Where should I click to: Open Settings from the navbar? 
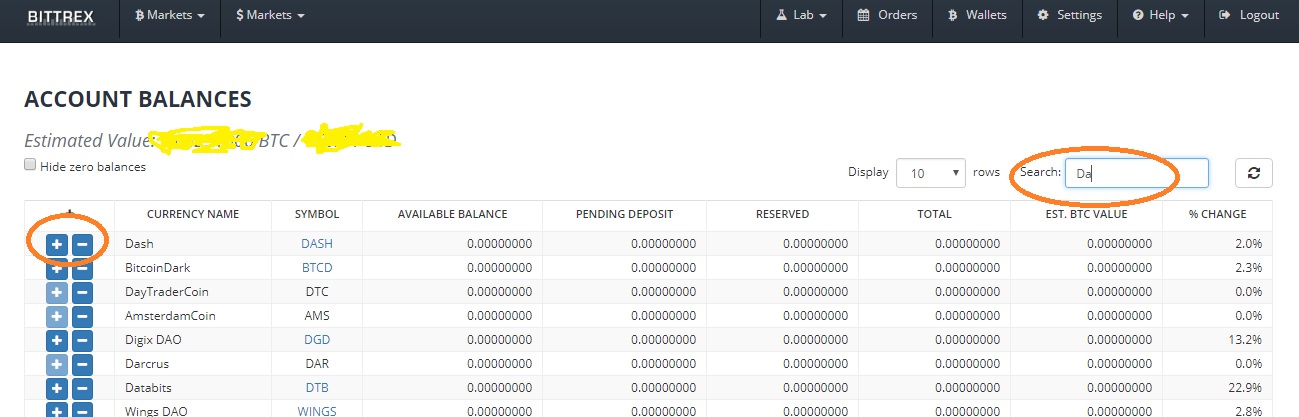pos(1069,15)
